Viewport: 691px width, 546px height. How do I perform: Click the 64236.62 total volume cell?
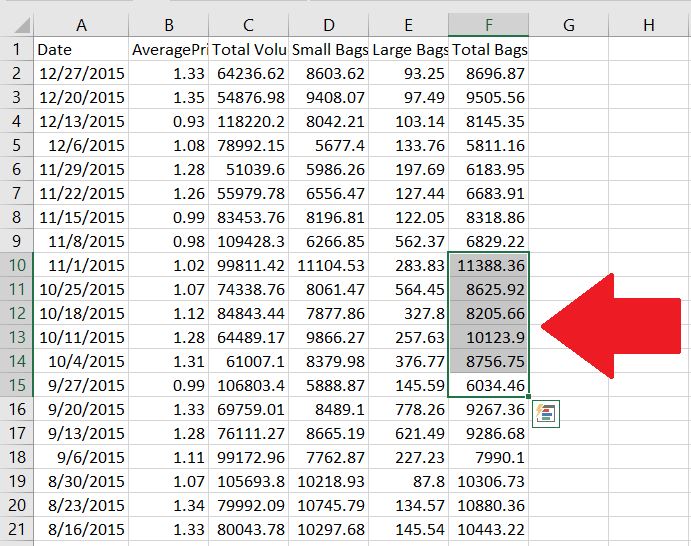point(248,73)
